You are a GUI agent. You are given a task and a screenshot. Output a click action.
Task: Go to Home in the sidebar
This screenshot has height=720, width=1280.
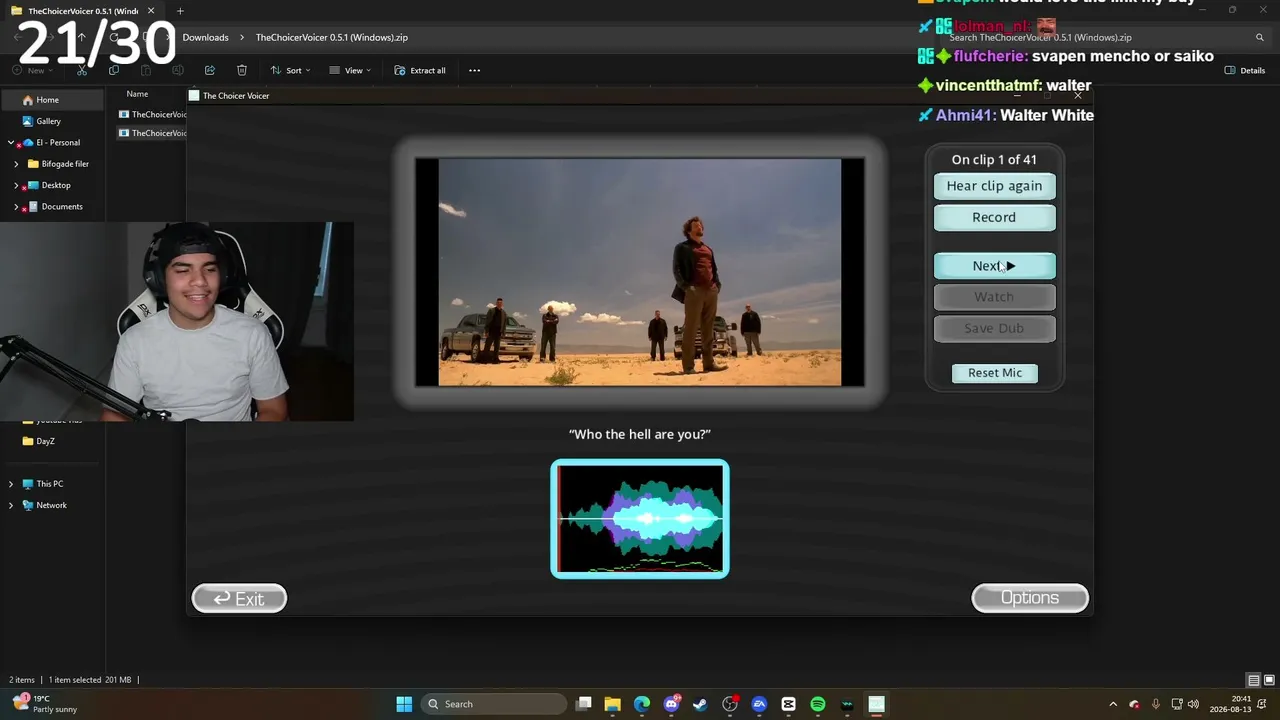(52, 100)
